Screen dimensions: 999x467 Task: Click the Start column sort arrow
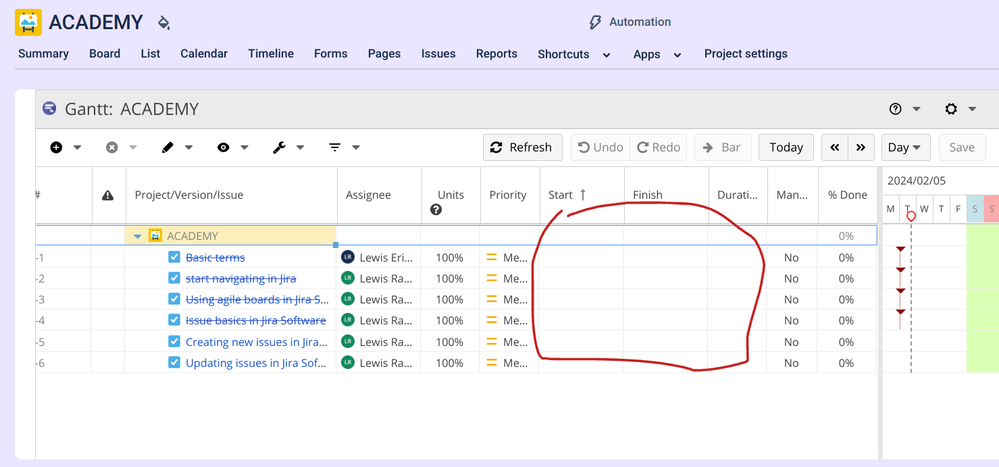pos(582,195)
